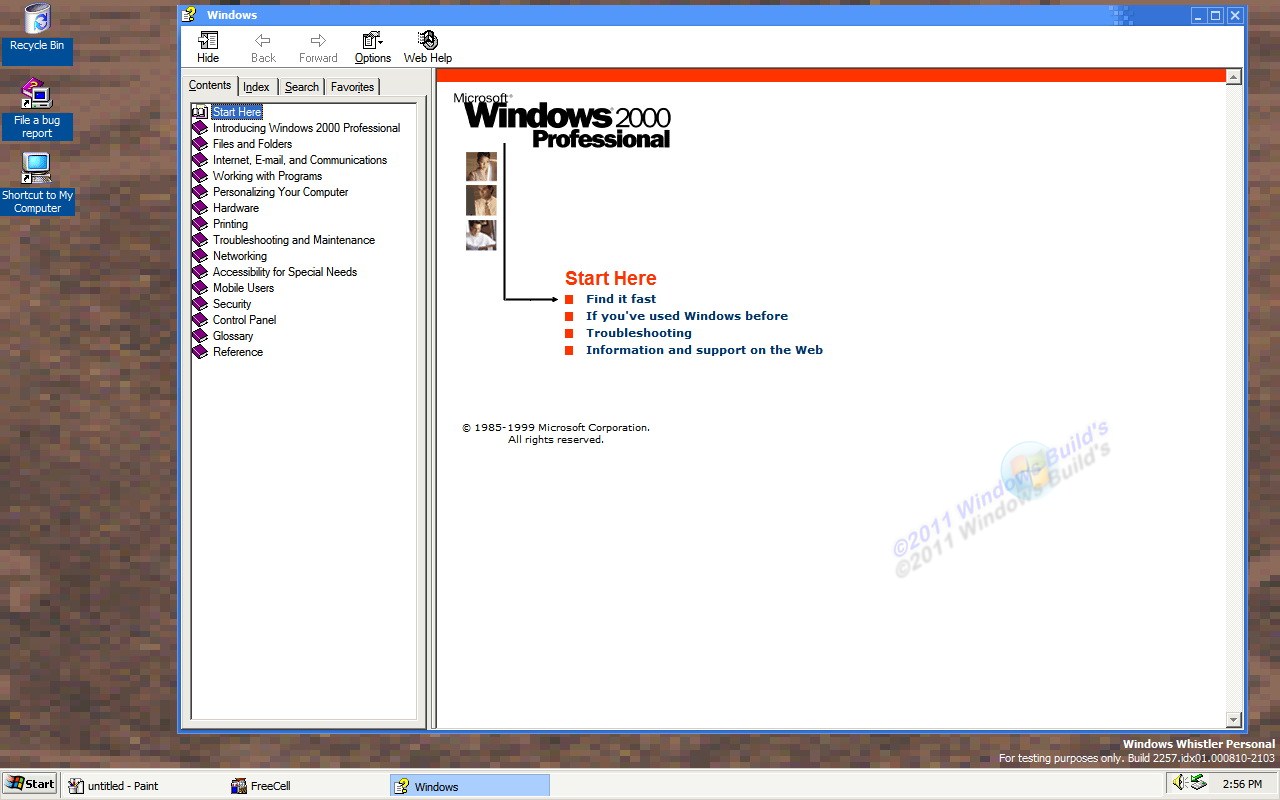Image resolution: width=1280 pixels, height=800 pixels.
Task: Click the Help window title bar icon
Action: coord(188,15)
